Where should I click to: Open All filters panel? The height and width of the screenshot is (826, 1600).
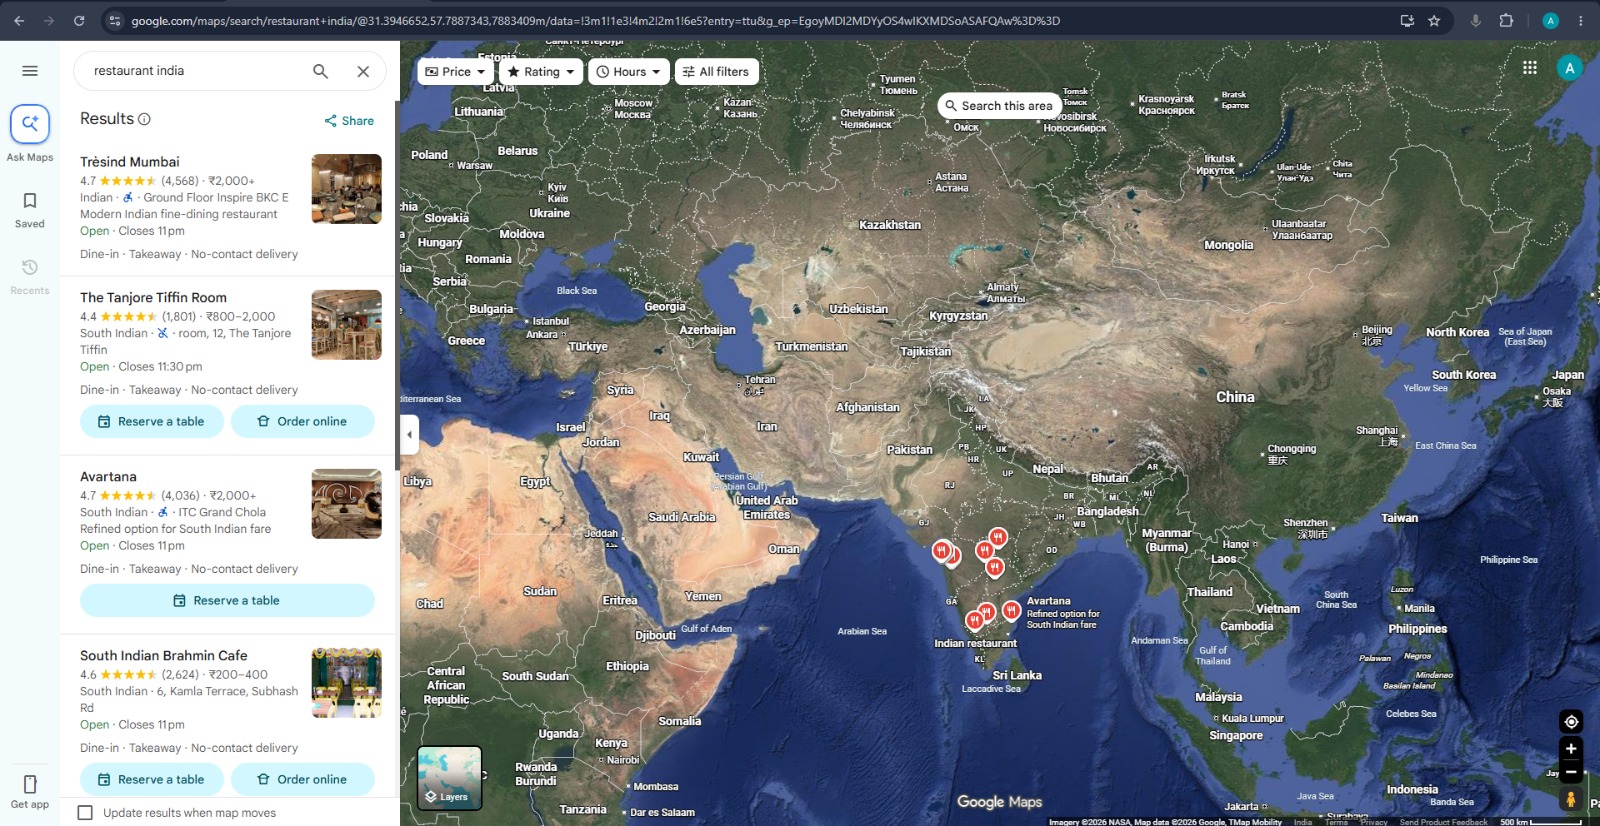pyautogui.click(x=718, y=72)
